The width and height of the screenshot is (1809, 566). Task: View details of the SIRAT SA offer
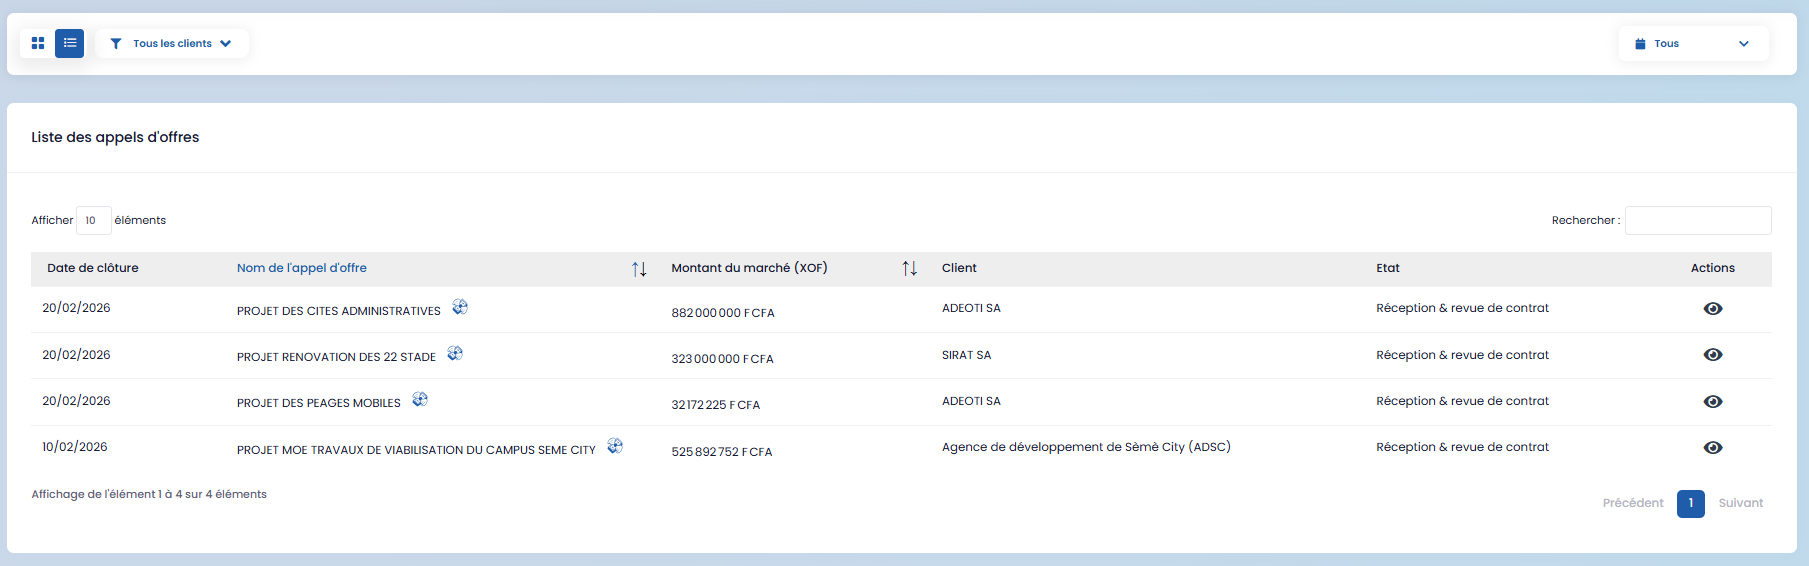[x=1712, y=355]
